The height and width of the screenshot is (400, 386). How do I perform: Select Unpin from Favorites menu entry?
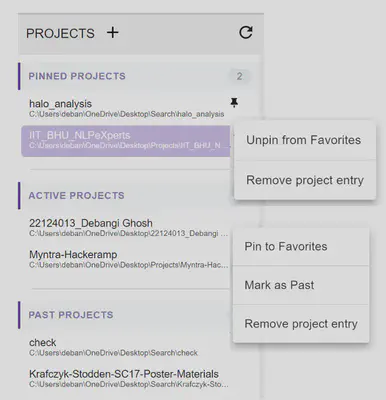click(x=305, y=140)
